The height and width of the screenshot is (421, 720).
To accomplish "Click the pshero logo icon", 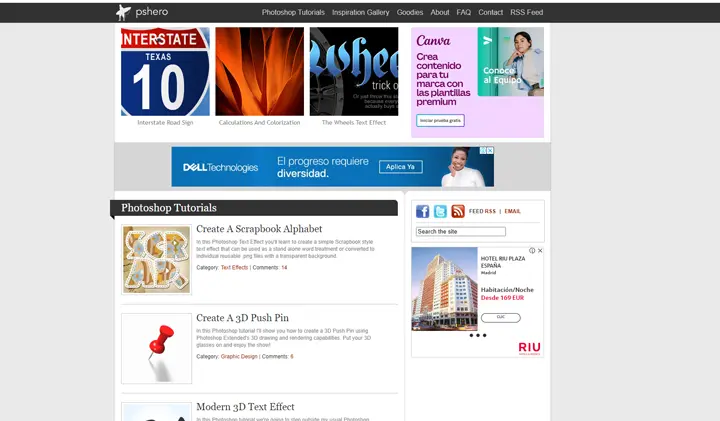I will [123, 12].
